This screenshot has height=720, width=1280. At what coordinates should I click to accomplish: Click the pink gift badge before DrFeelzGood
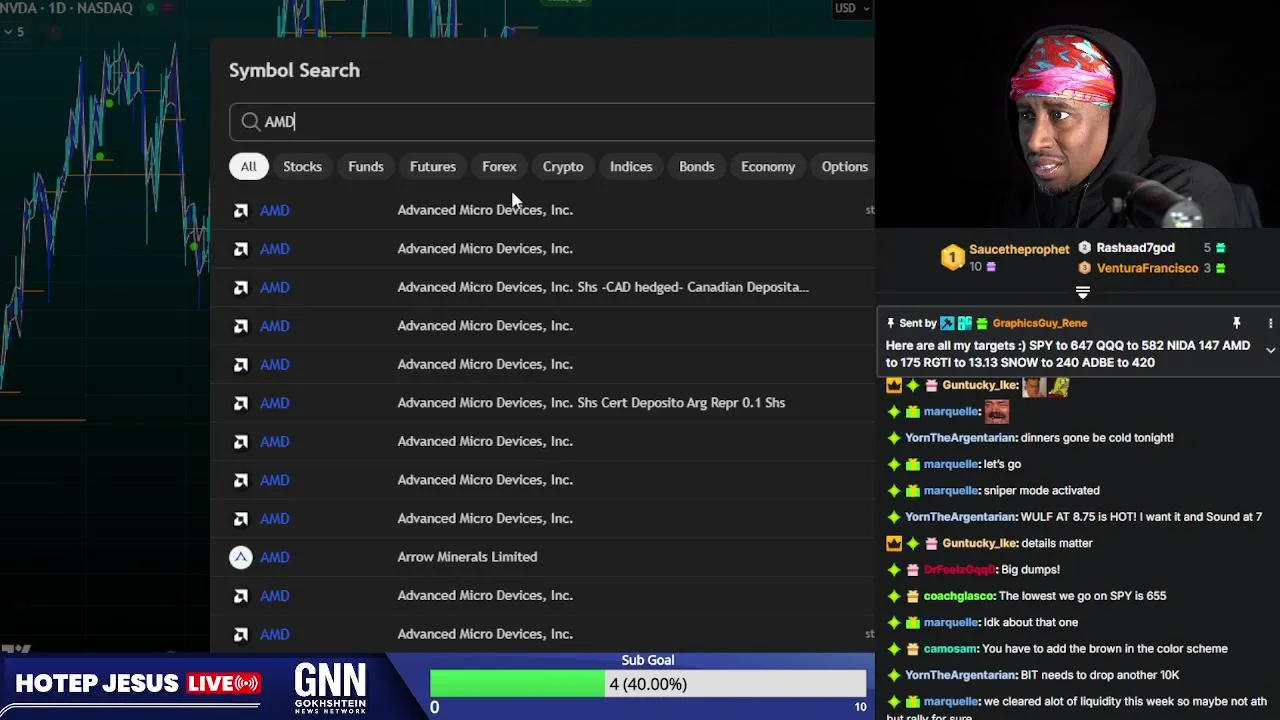click(x=912, y=570)
